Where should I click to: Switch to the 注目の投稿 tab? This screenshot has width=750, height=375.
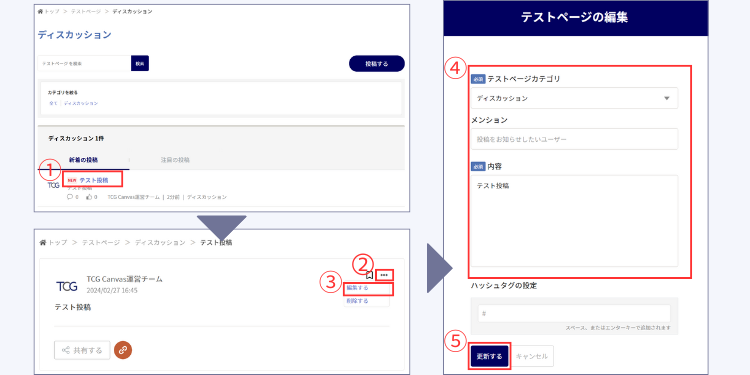[175, 160]
